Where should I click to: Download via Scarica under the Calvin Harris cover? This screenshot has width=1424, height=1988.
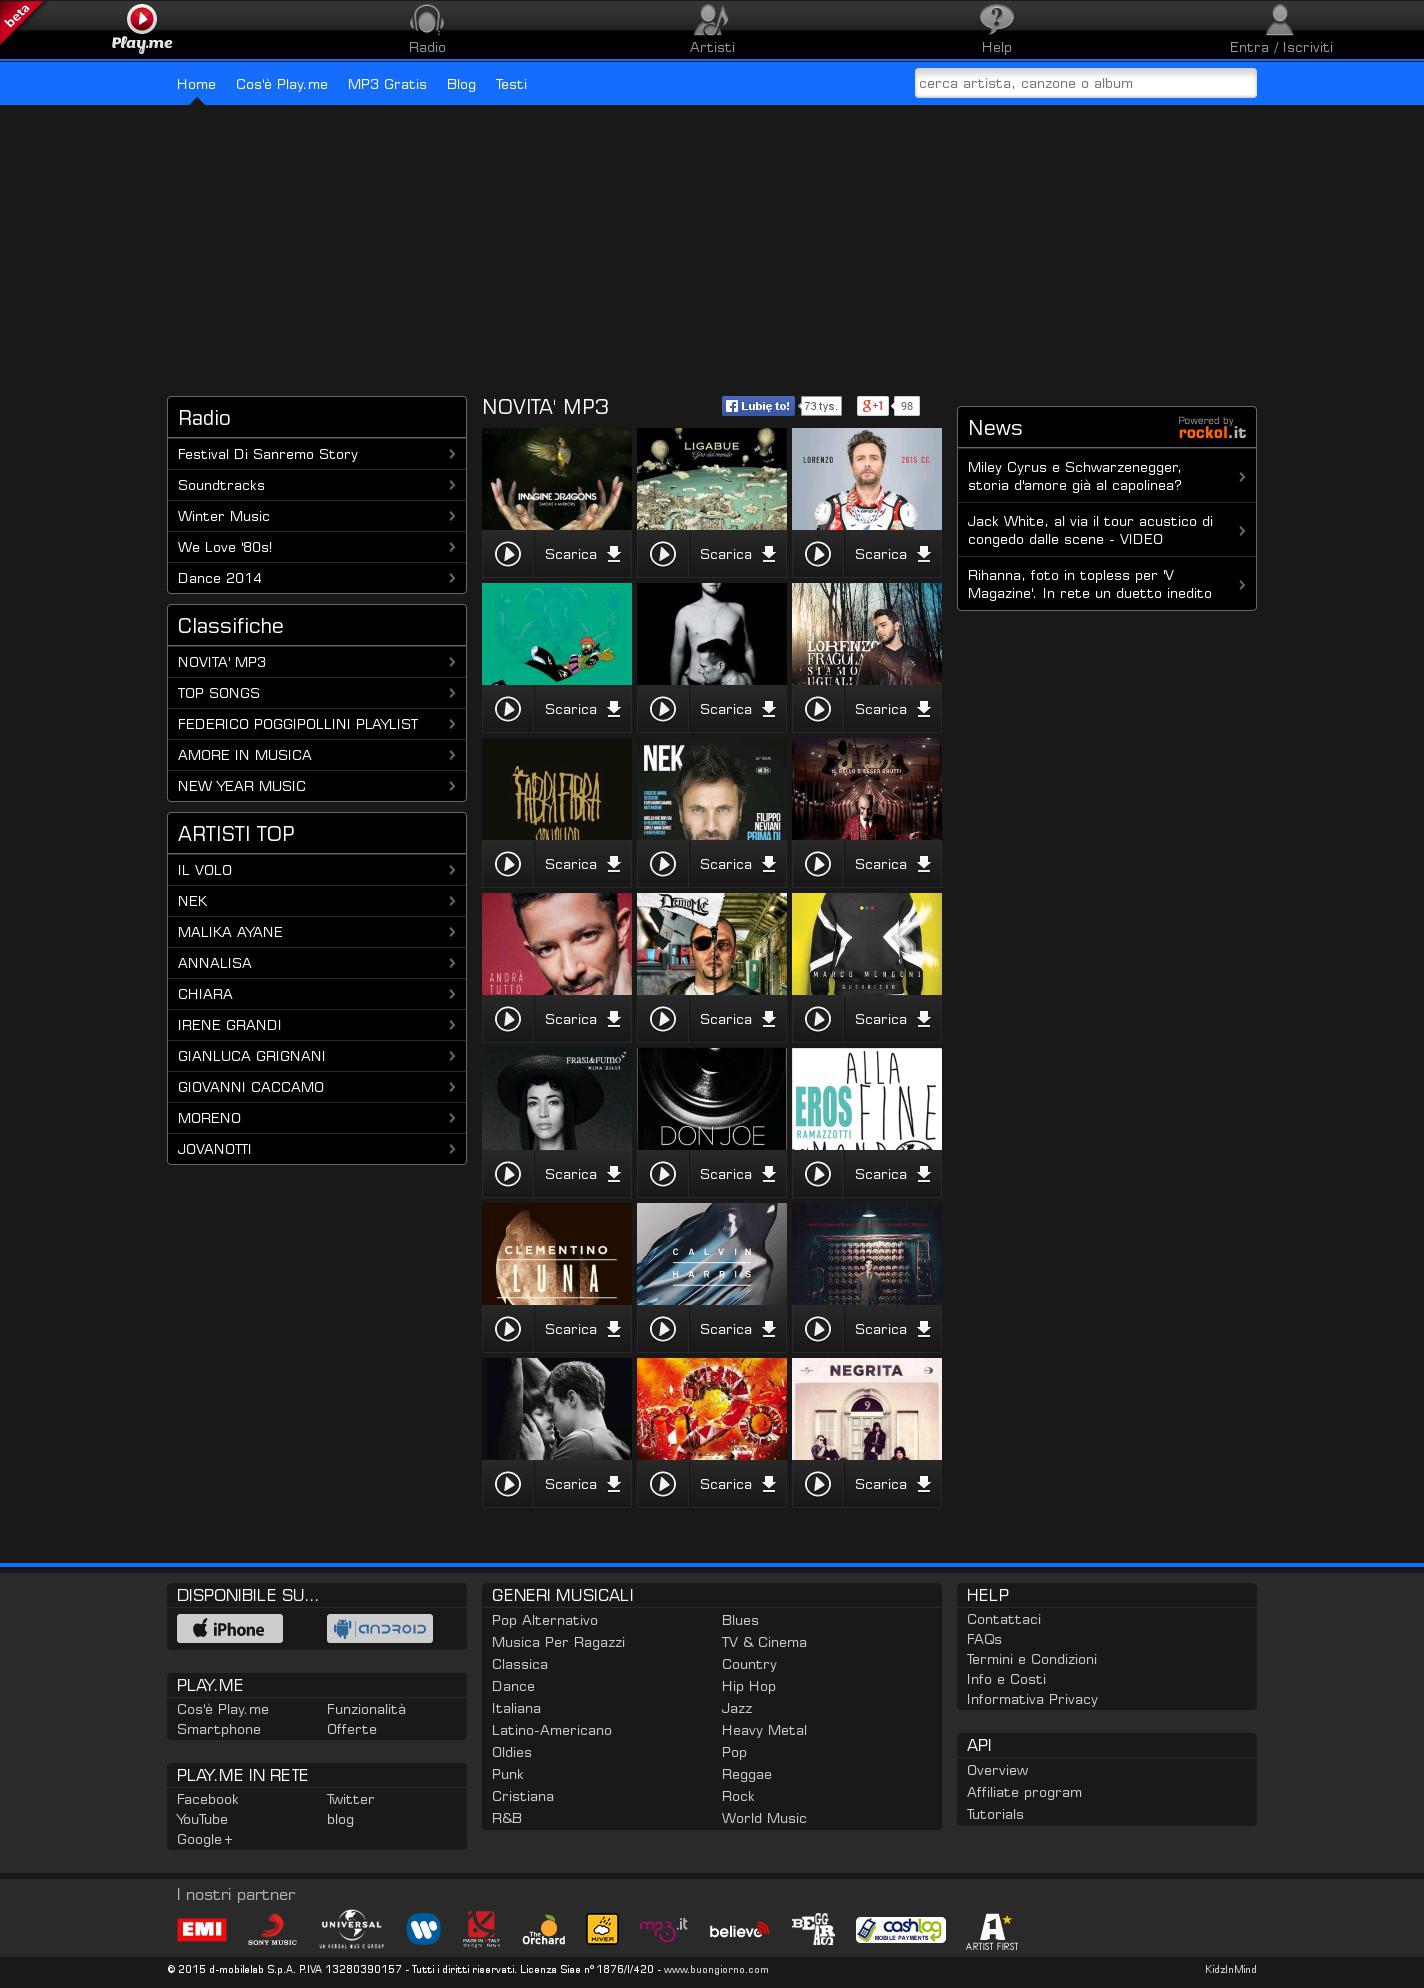[738, 1329]
